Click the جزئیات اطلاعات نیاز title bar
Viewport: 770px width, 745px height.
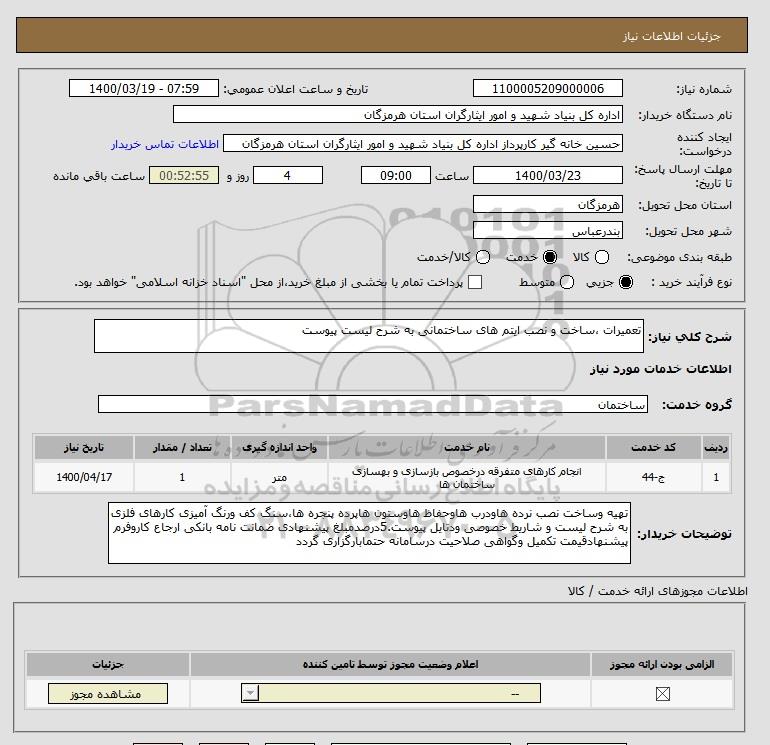point(382,35)
